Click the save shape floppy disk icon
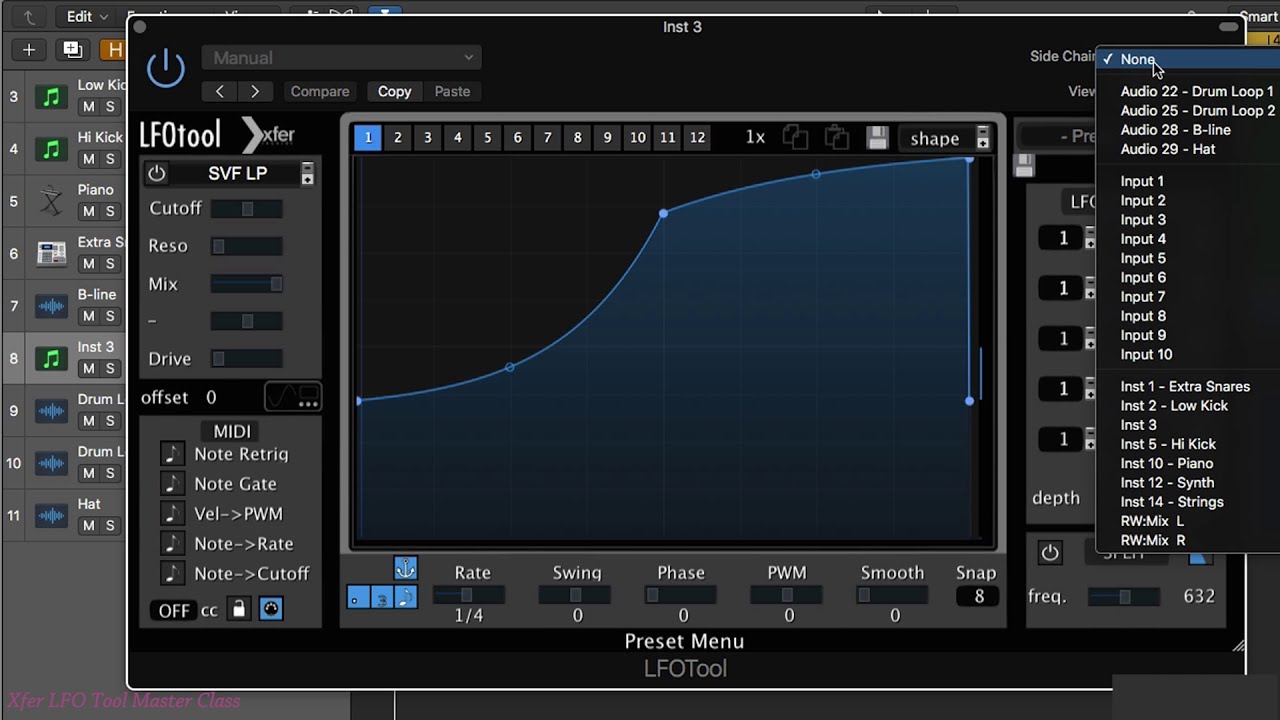 coord(877,138)
